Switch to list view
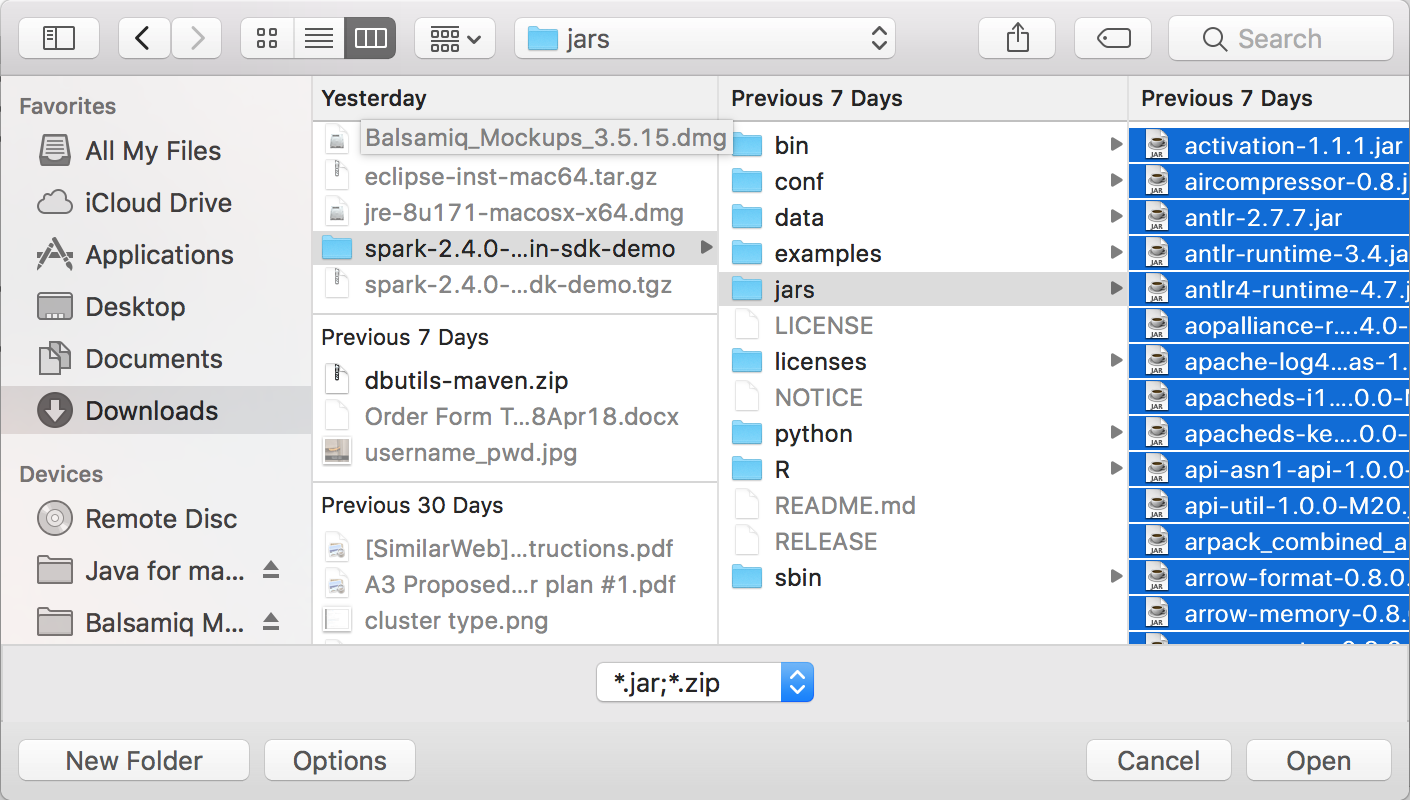Image resolution: width=1410 pixels, height=800 pixels. pyautogui.click(x=318, y=37)
